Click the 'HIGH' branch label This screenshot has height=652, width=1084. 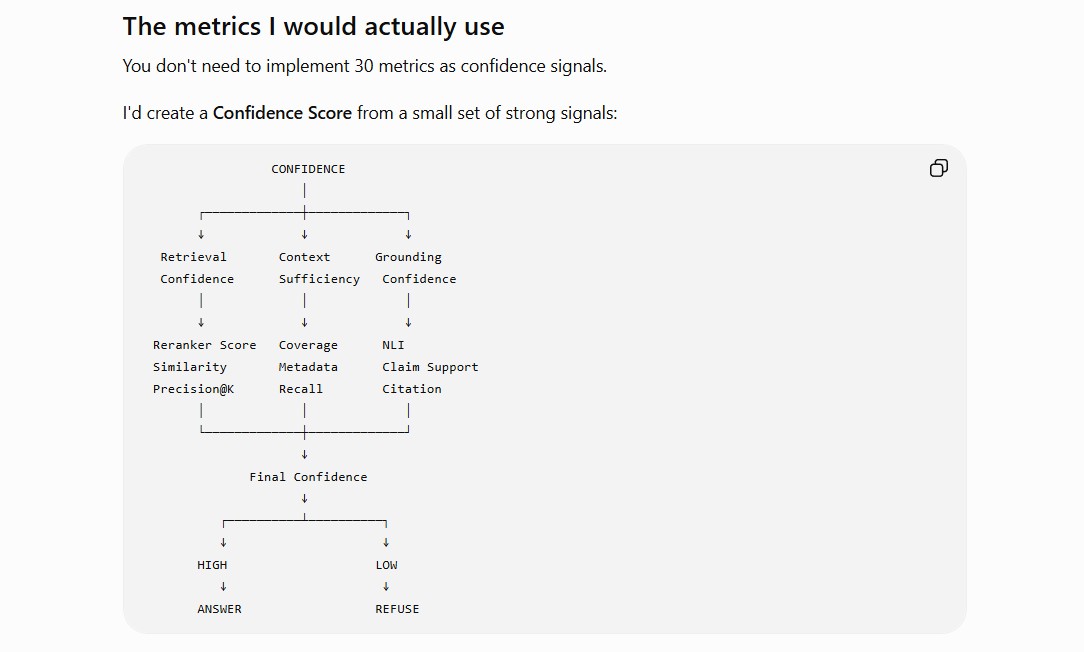coord(212,565)
